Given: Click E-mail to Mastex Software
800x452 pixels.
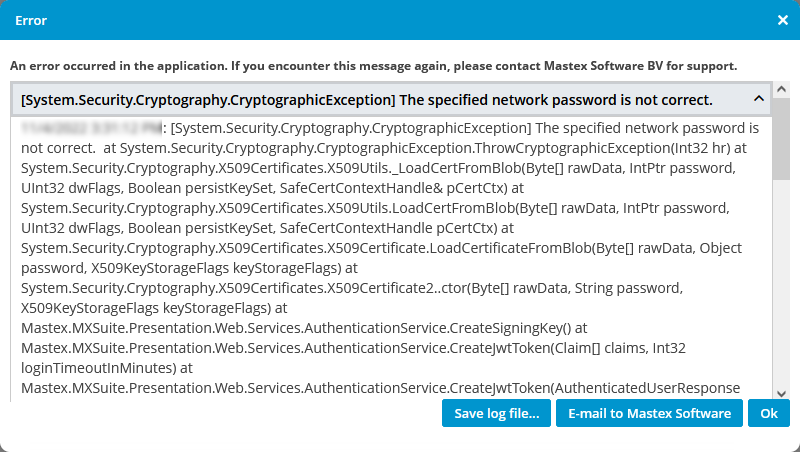Looking at the screenshot, I should tap(649, 413).
